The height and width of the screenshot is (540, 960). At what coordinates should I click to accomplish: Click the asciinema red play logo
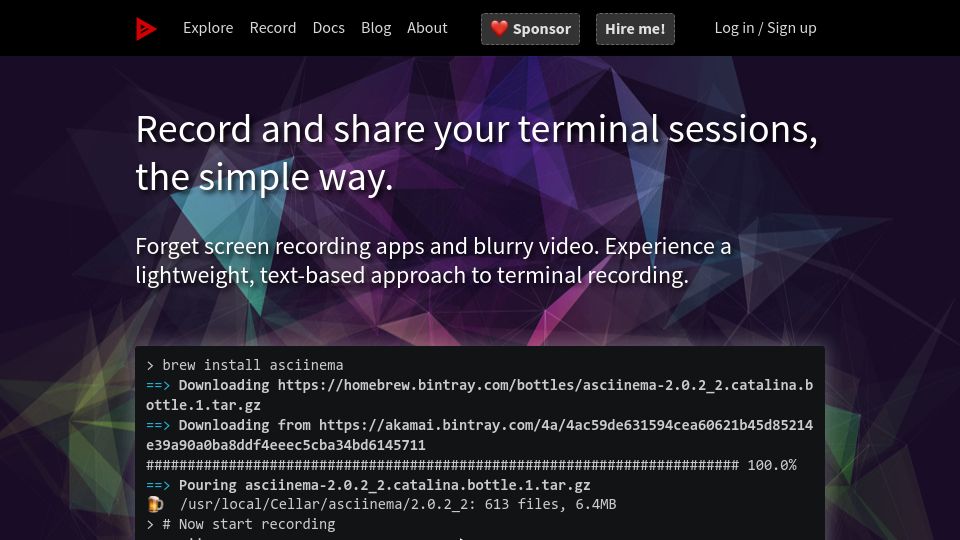(x=146, y=29)
